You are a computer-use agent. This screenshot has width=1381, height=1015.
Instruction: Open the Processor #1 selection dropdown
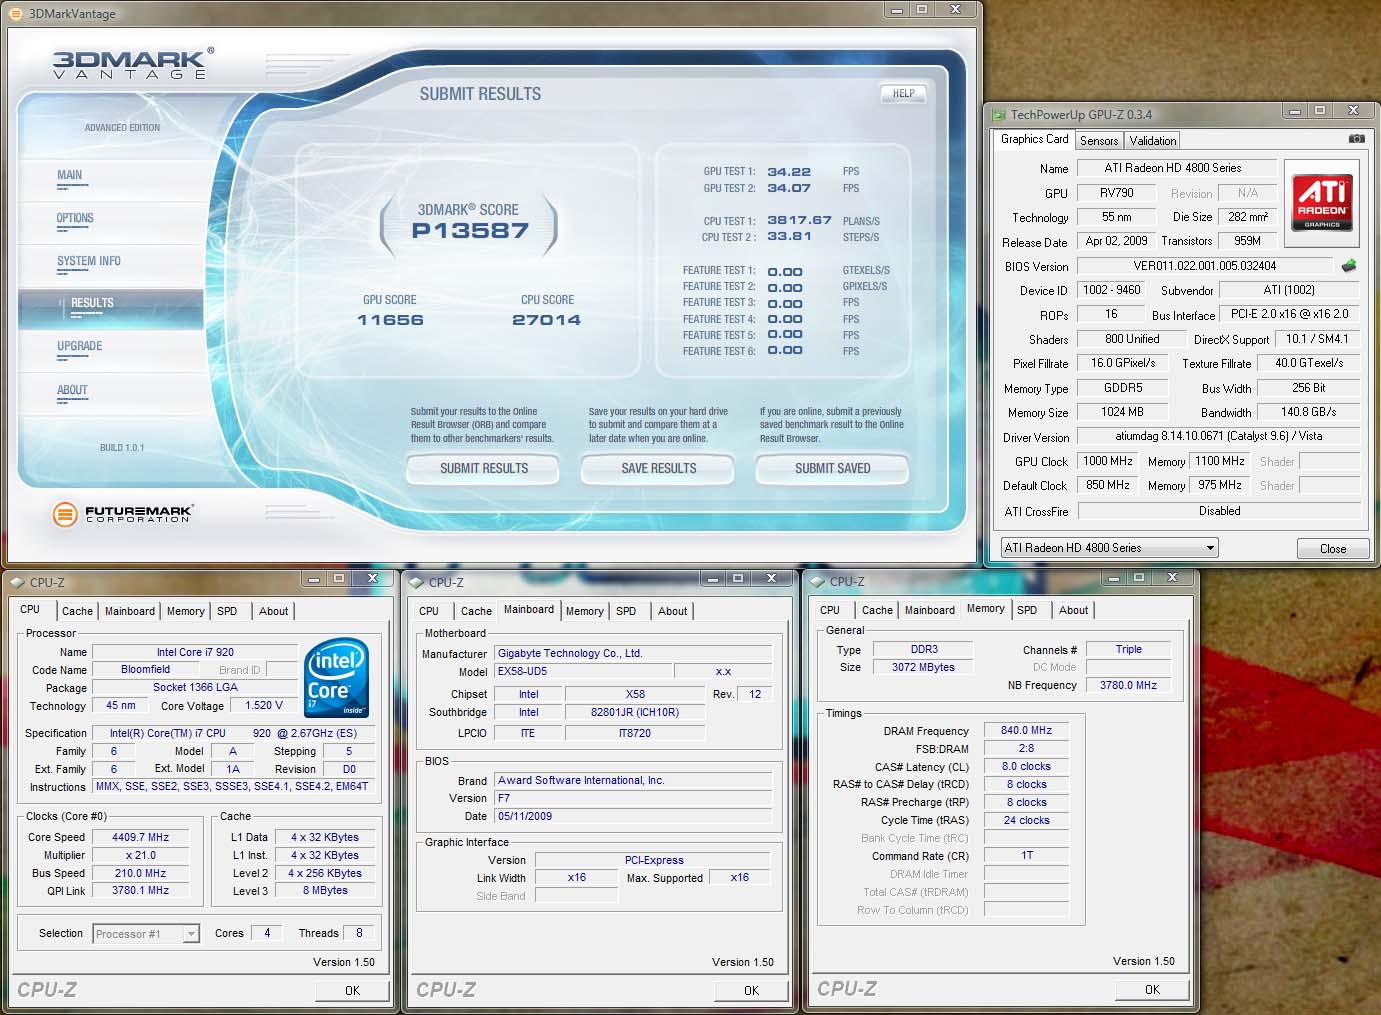point(146,934)
